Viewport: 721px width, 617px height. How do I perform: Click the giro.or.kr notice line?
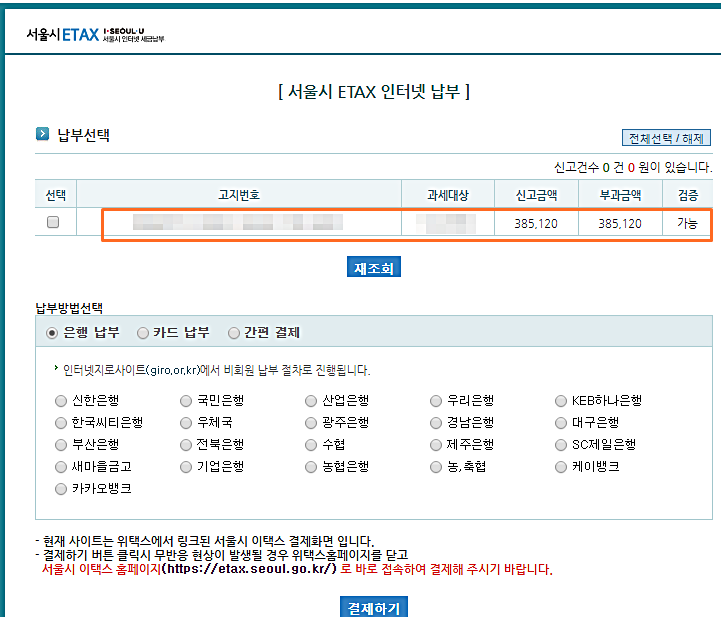(x=216, y=370)
